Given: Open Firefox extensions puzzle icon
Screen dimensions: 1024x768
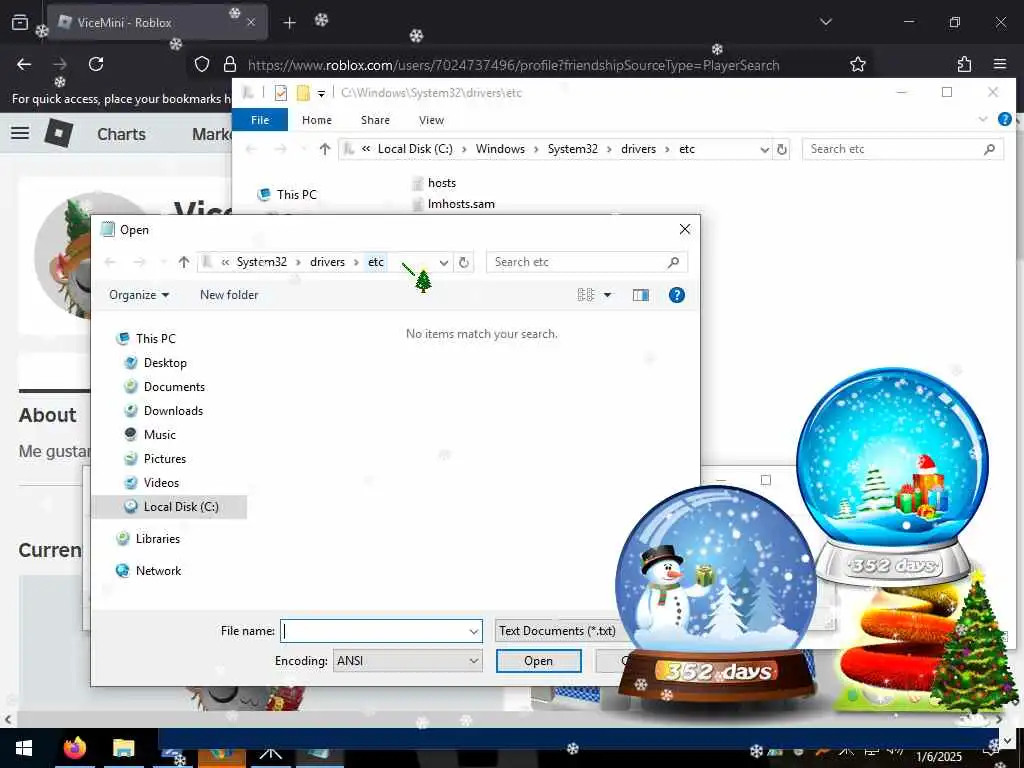Looking at the screenshot, I should tap(964, 64).
